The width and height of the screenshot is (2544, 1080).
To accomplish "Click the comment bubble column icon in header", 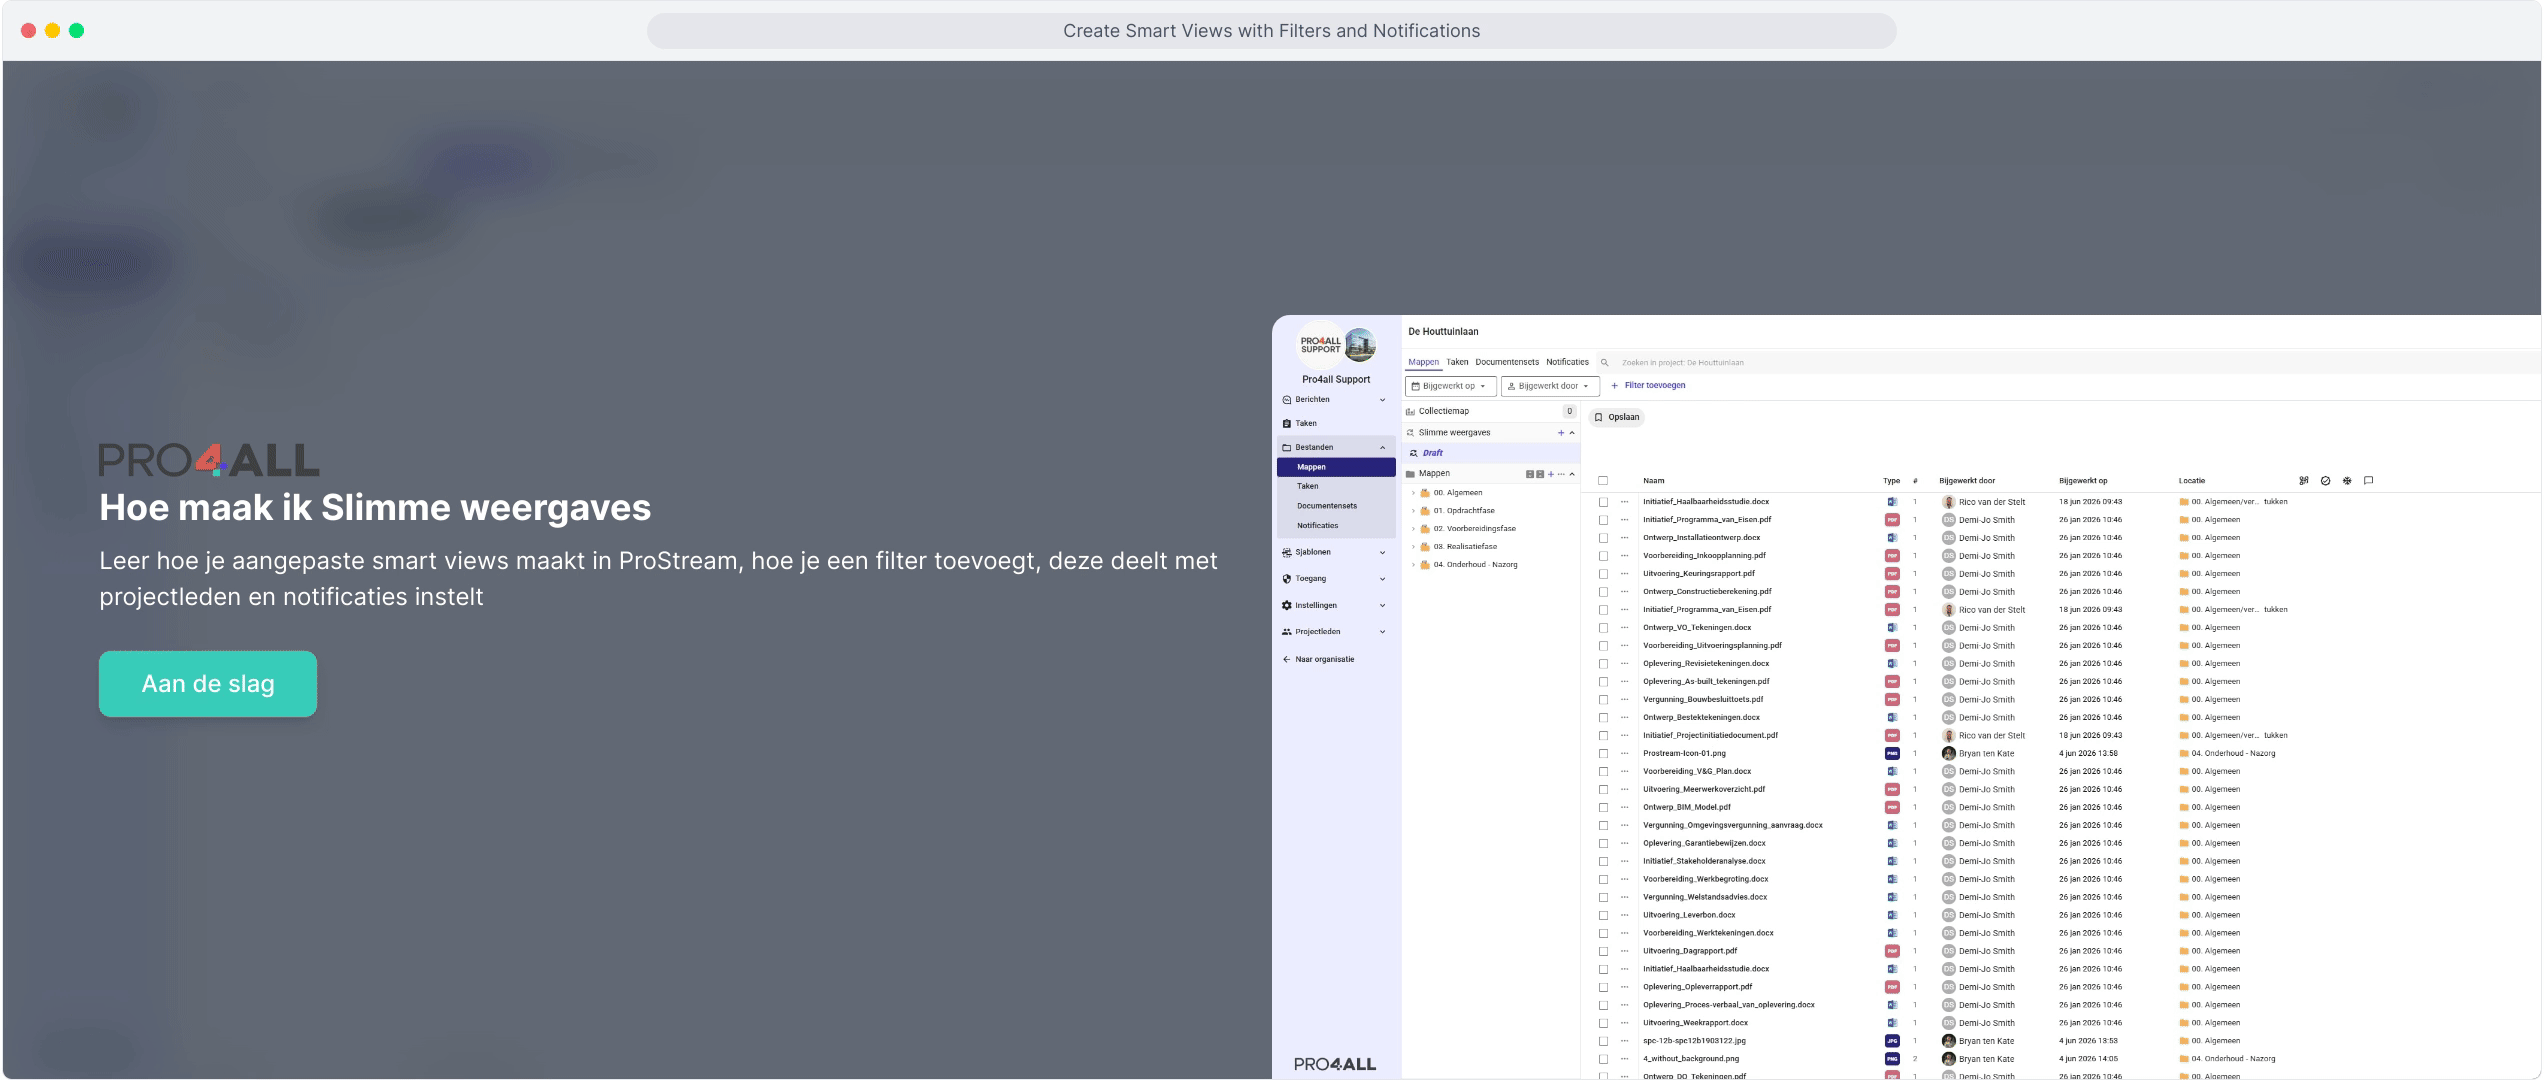I will [2368, 481].
